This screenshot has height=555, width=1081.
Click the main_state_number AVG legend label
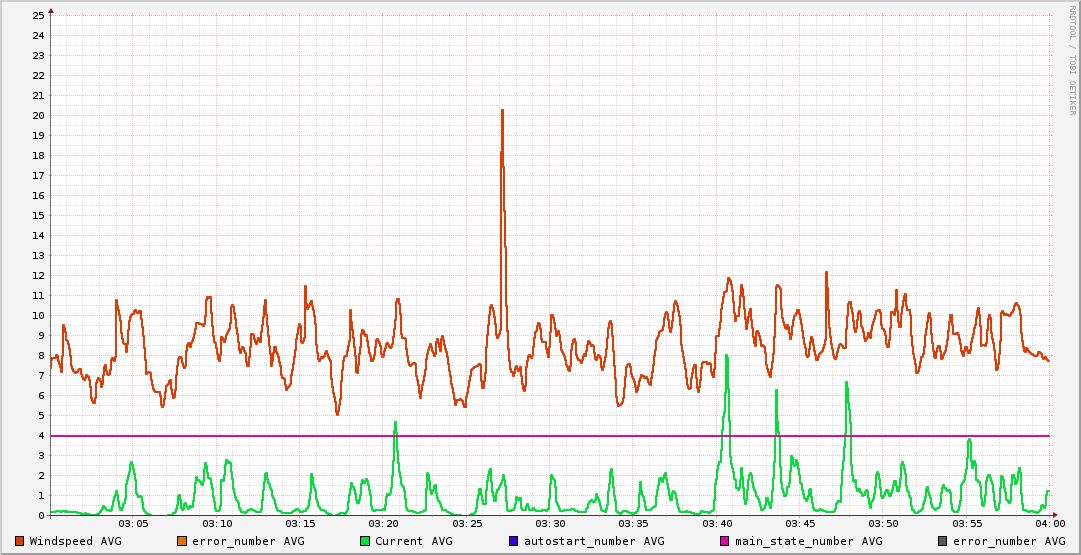coord(808,541)
